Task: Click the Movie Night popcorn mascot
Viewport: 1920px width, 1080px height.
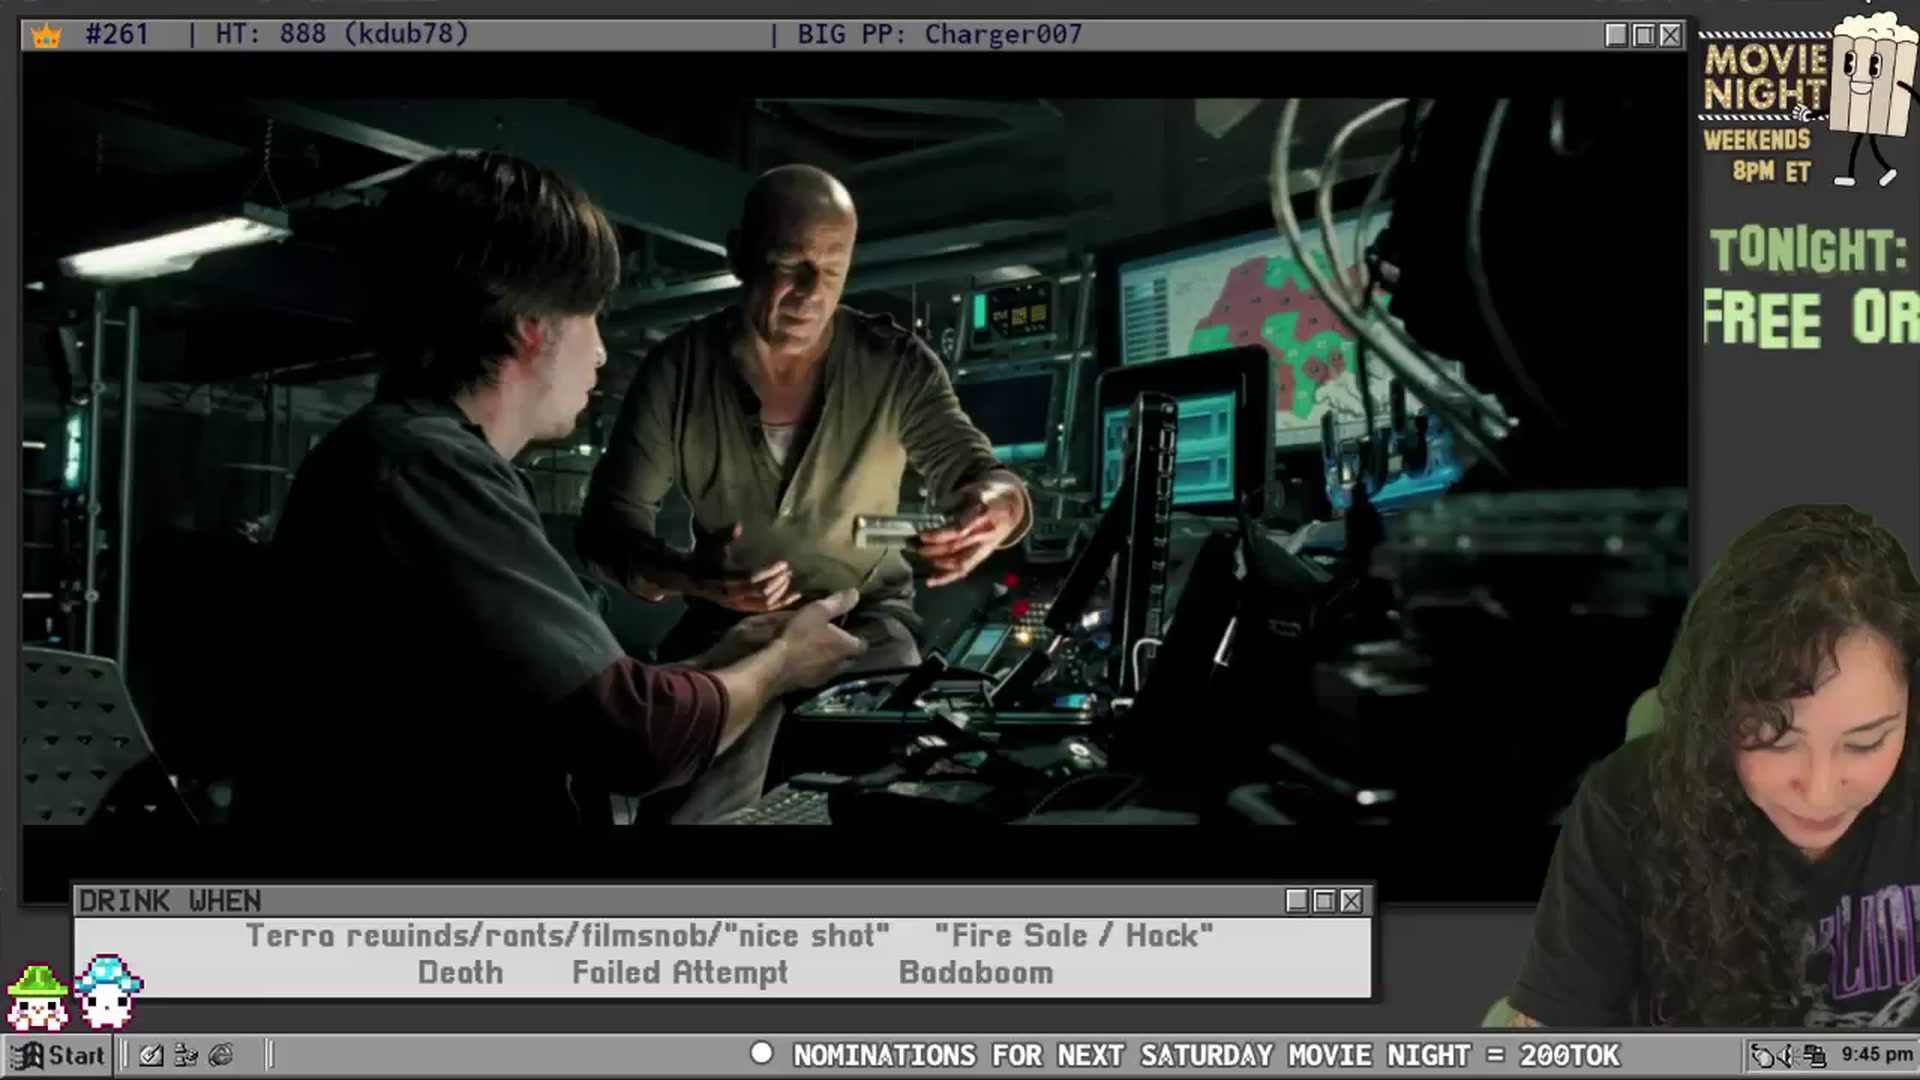Action: (x=1871, y=98)
